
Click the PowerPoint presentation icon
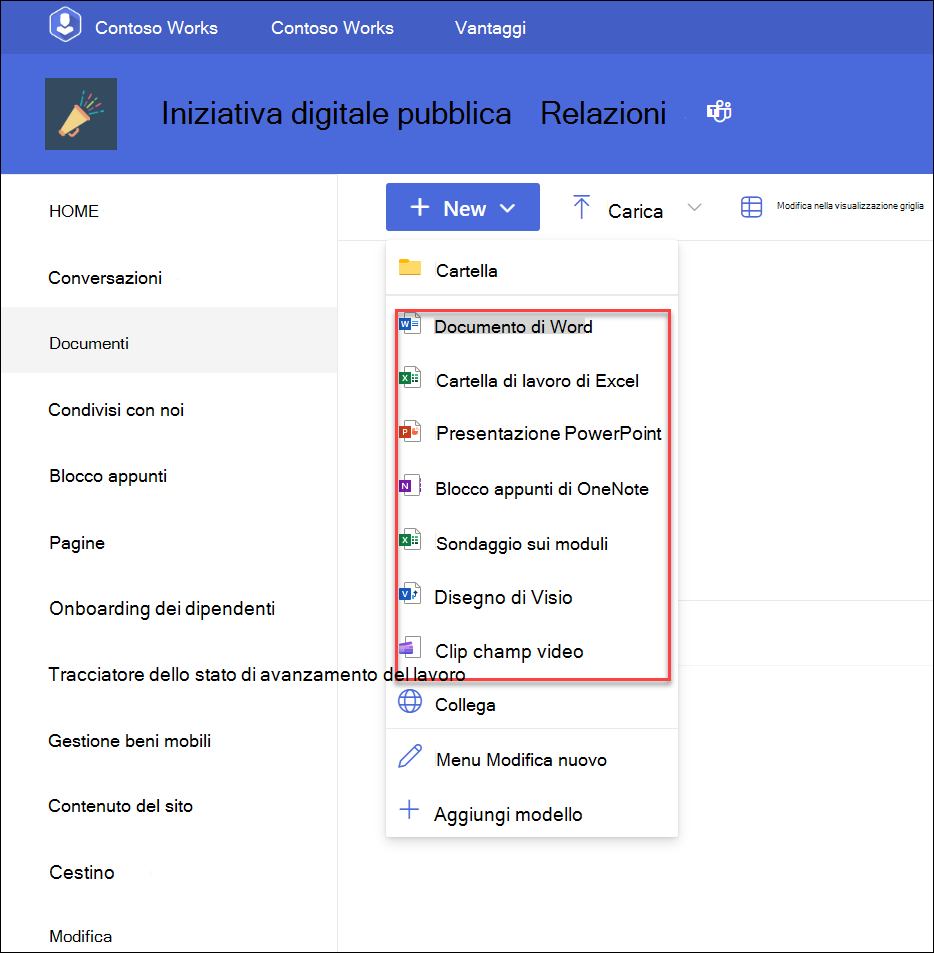pos(410,432)
